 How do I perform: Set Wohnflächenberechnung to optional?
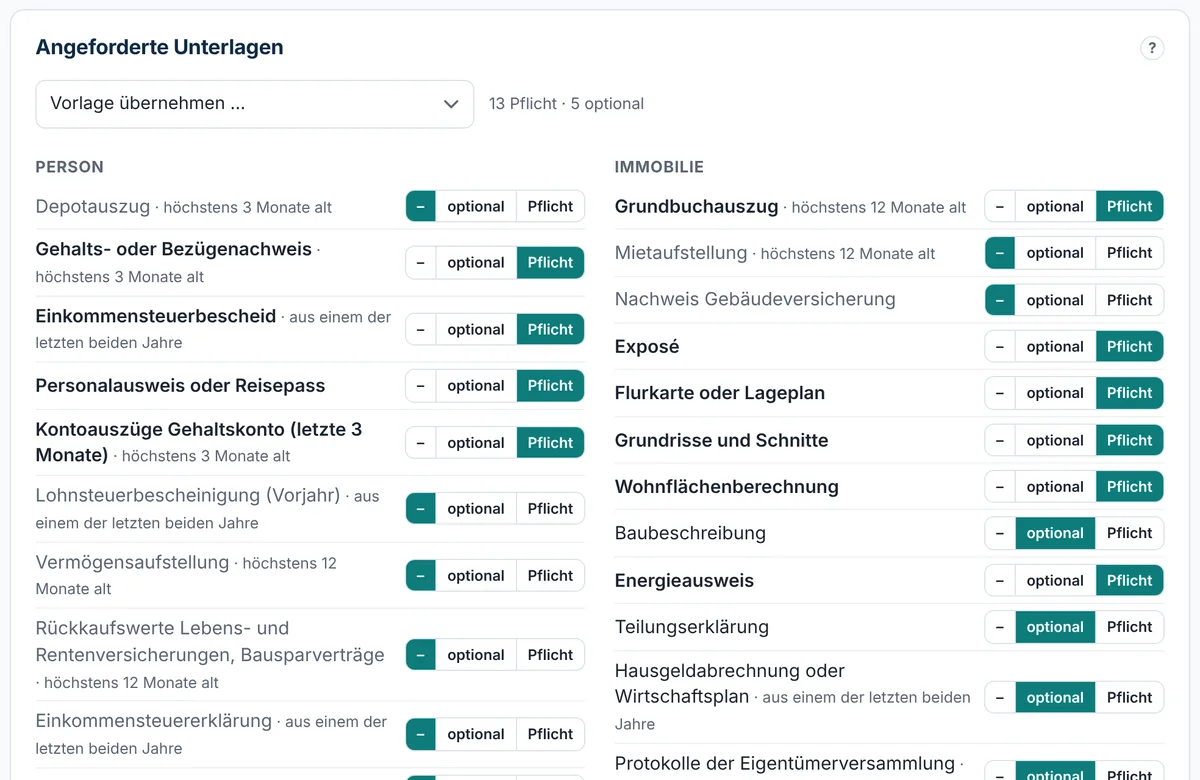(1055, 487)
